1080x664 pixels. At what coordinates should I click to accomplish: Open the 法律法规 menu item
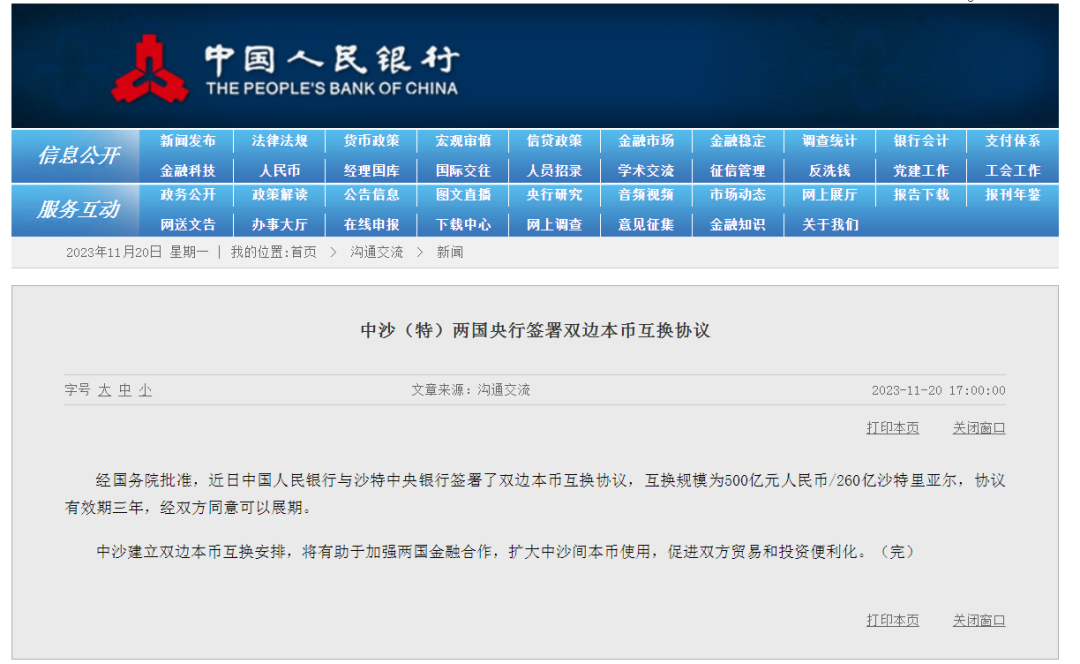pyautogui.click(x=280, y=141)
